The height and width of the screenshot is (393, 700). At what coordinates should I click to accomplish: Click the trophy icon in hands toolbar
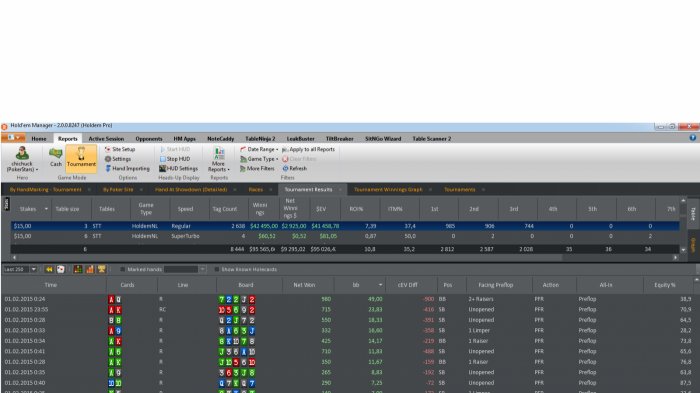102,269
